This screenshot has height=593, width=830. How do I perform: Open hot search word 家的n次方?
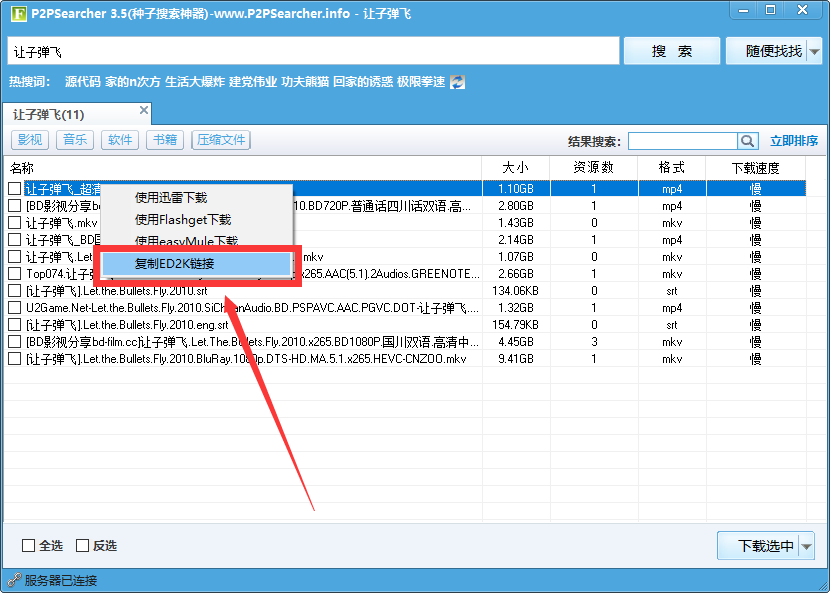tap(133, 82)
